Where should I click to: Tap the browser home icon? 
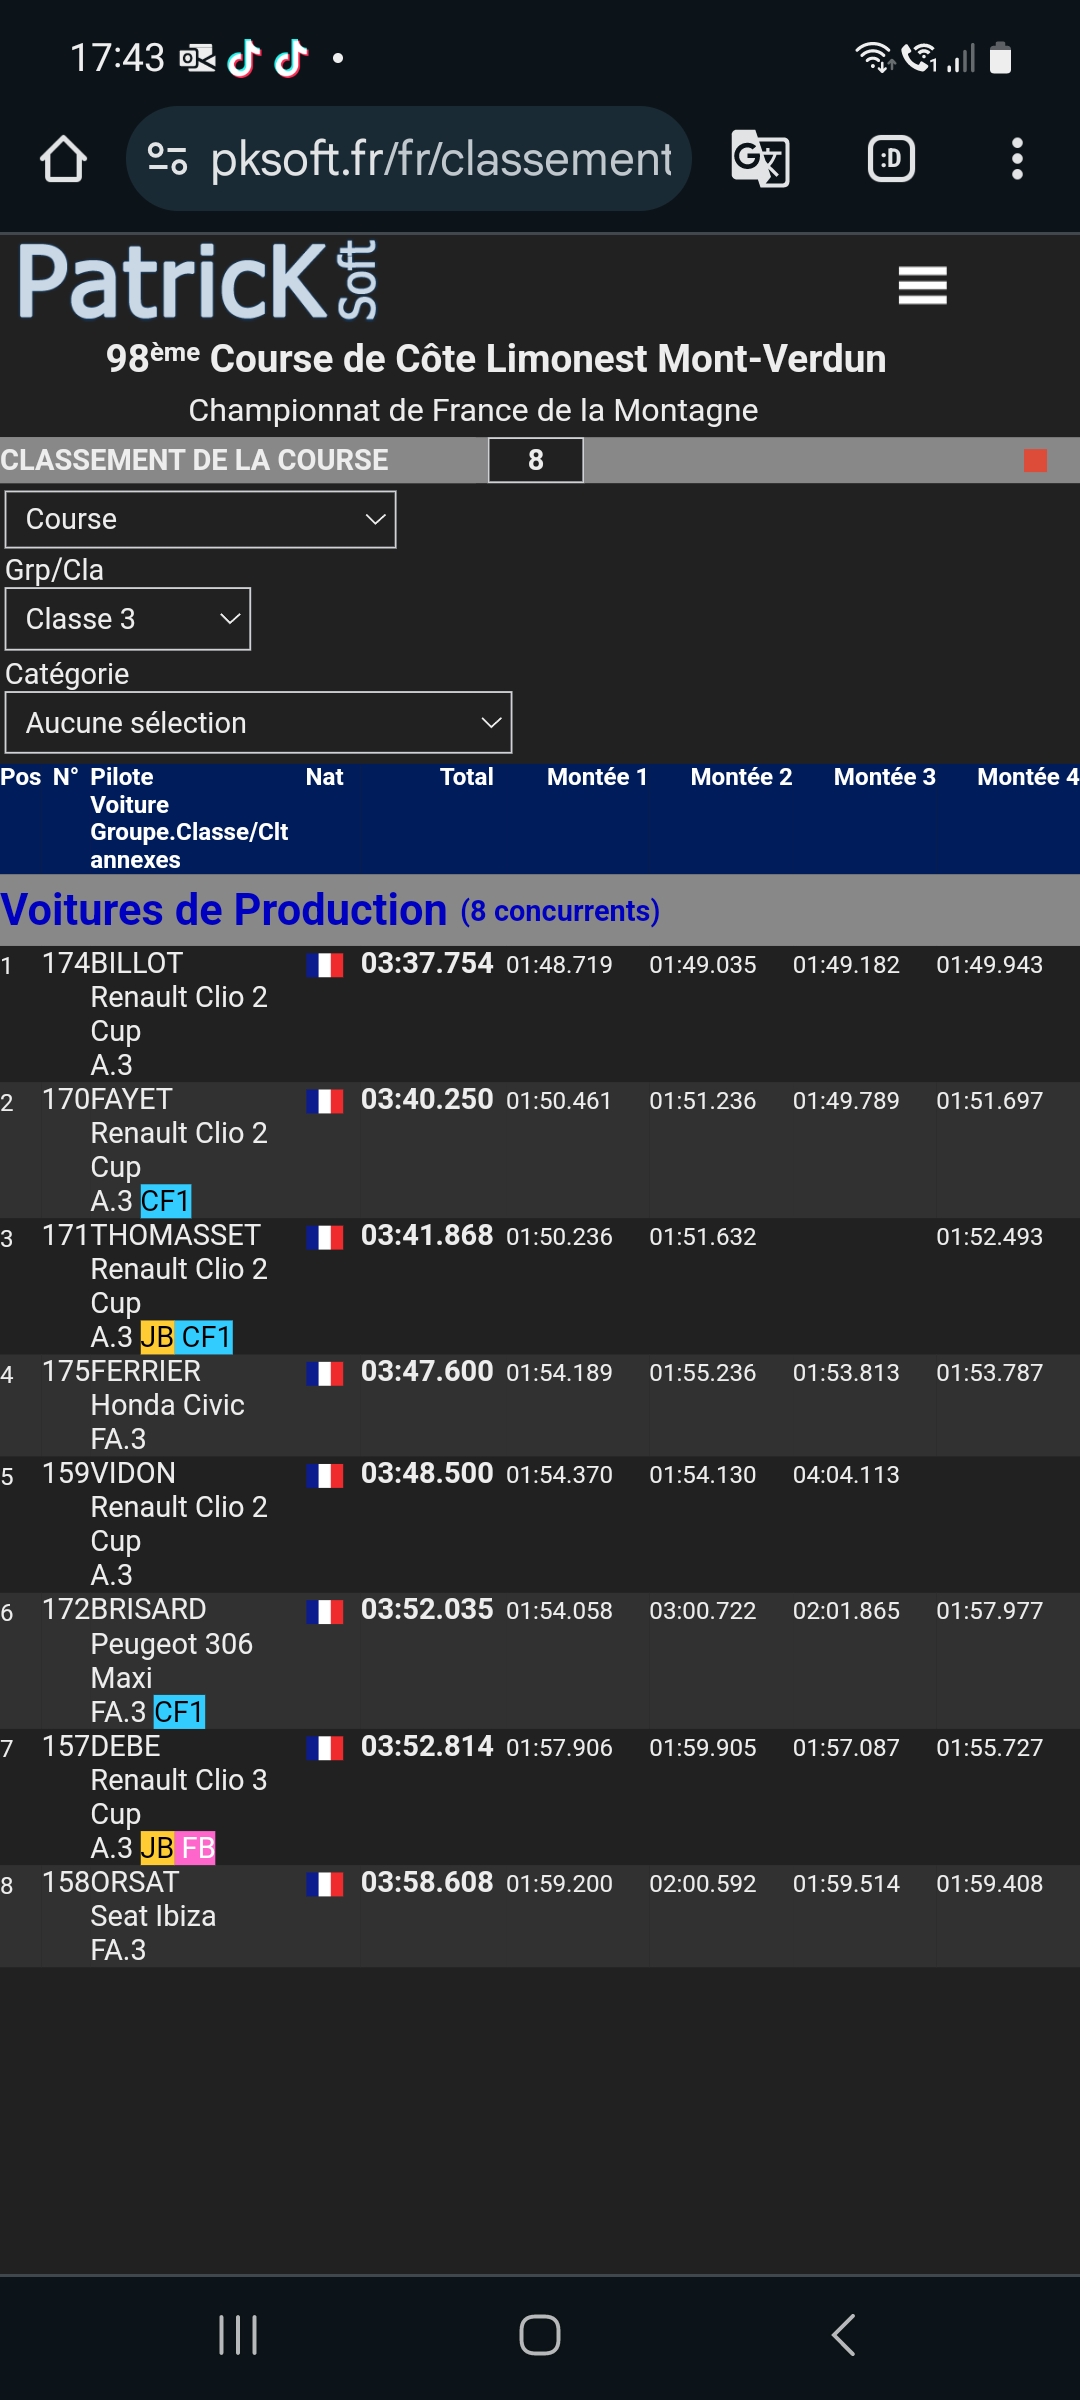pos(63,159)
